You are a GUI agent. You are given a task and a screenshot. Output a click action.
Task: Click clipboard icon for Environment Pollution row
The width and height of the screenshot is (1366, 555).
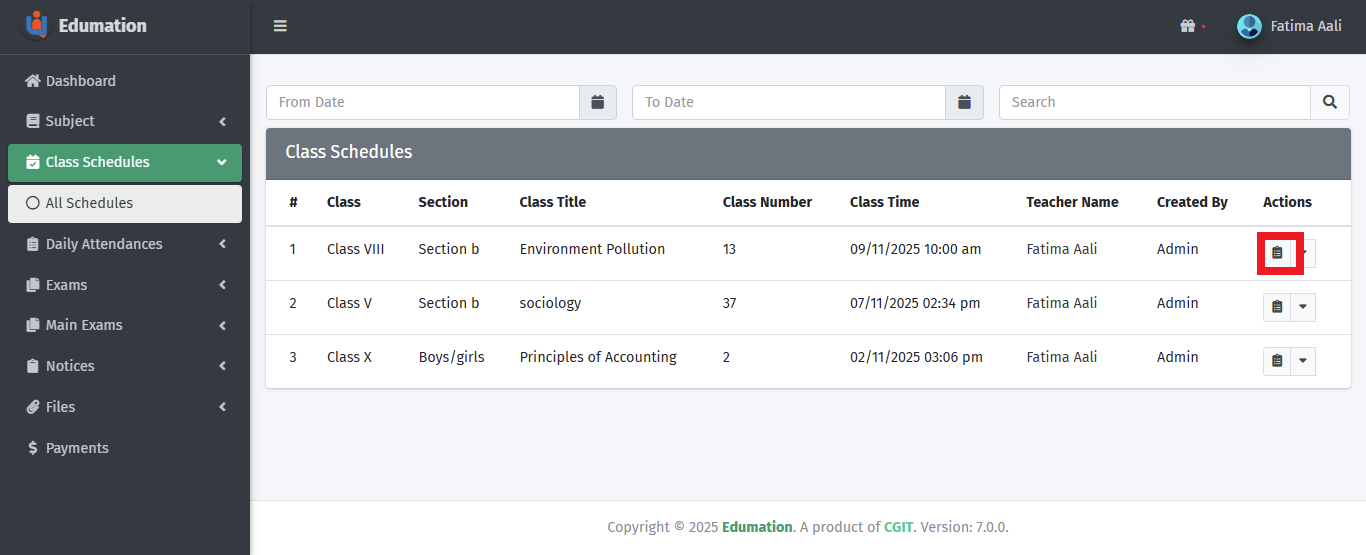coord(1277,253)
